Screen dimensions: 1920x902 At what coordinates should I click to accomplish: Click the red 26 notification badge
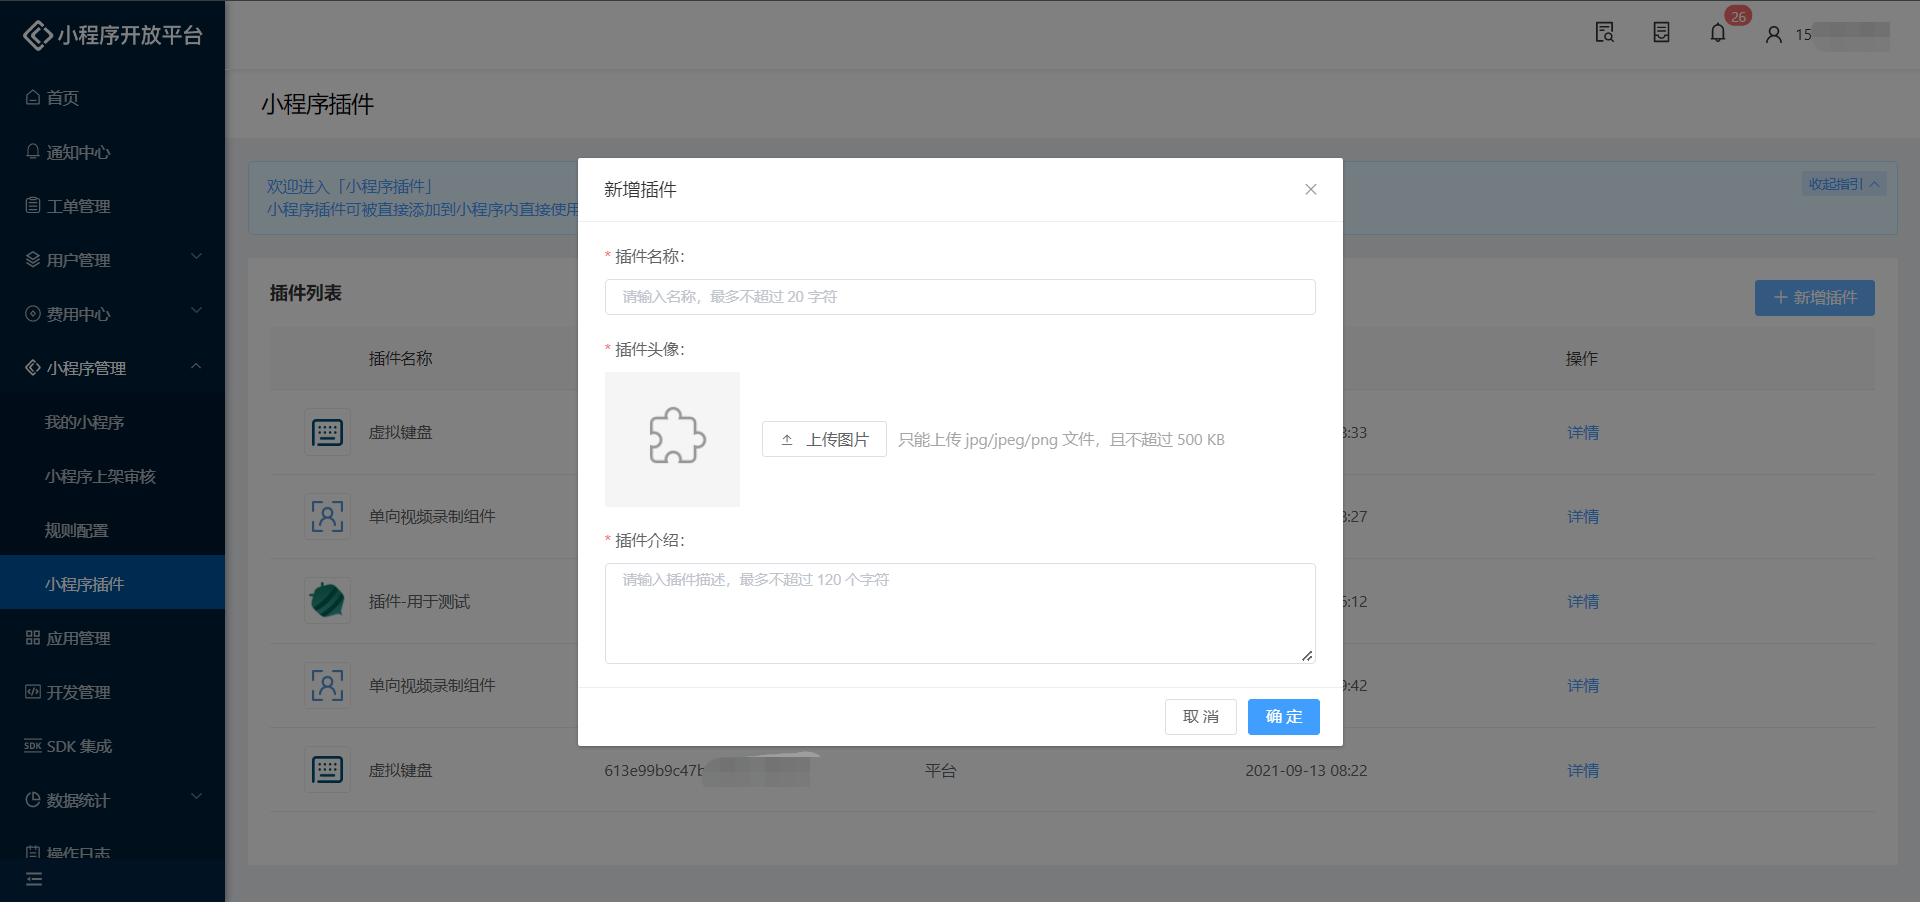pyautogui.click(x=1738, y=16)
